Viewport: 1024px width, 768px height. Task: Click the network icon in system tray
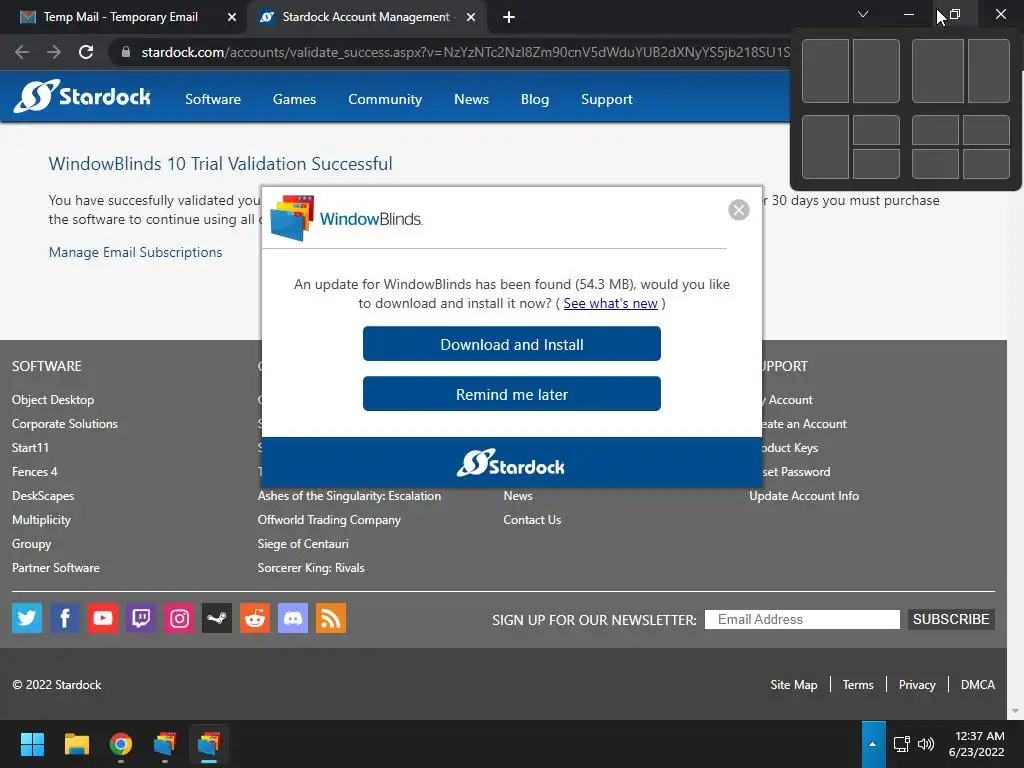coord(901,744)
